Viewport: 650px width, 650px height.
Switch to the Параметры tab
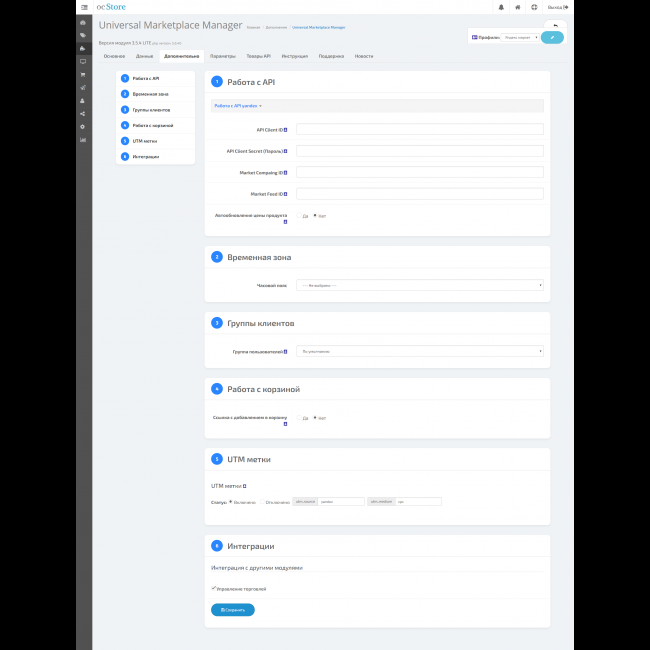pyautogui.click(x=223, y=56)
